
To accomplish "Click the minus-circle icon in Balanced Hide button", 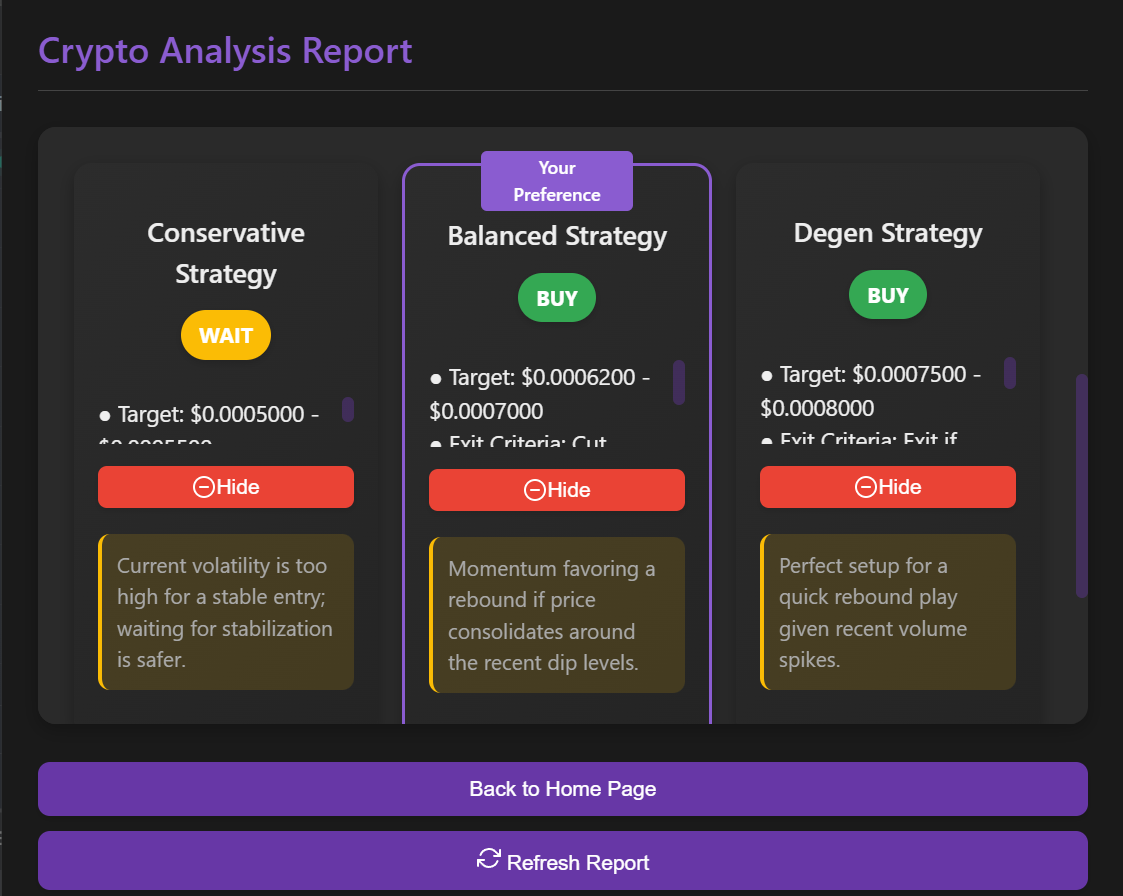I will point(534,490).
